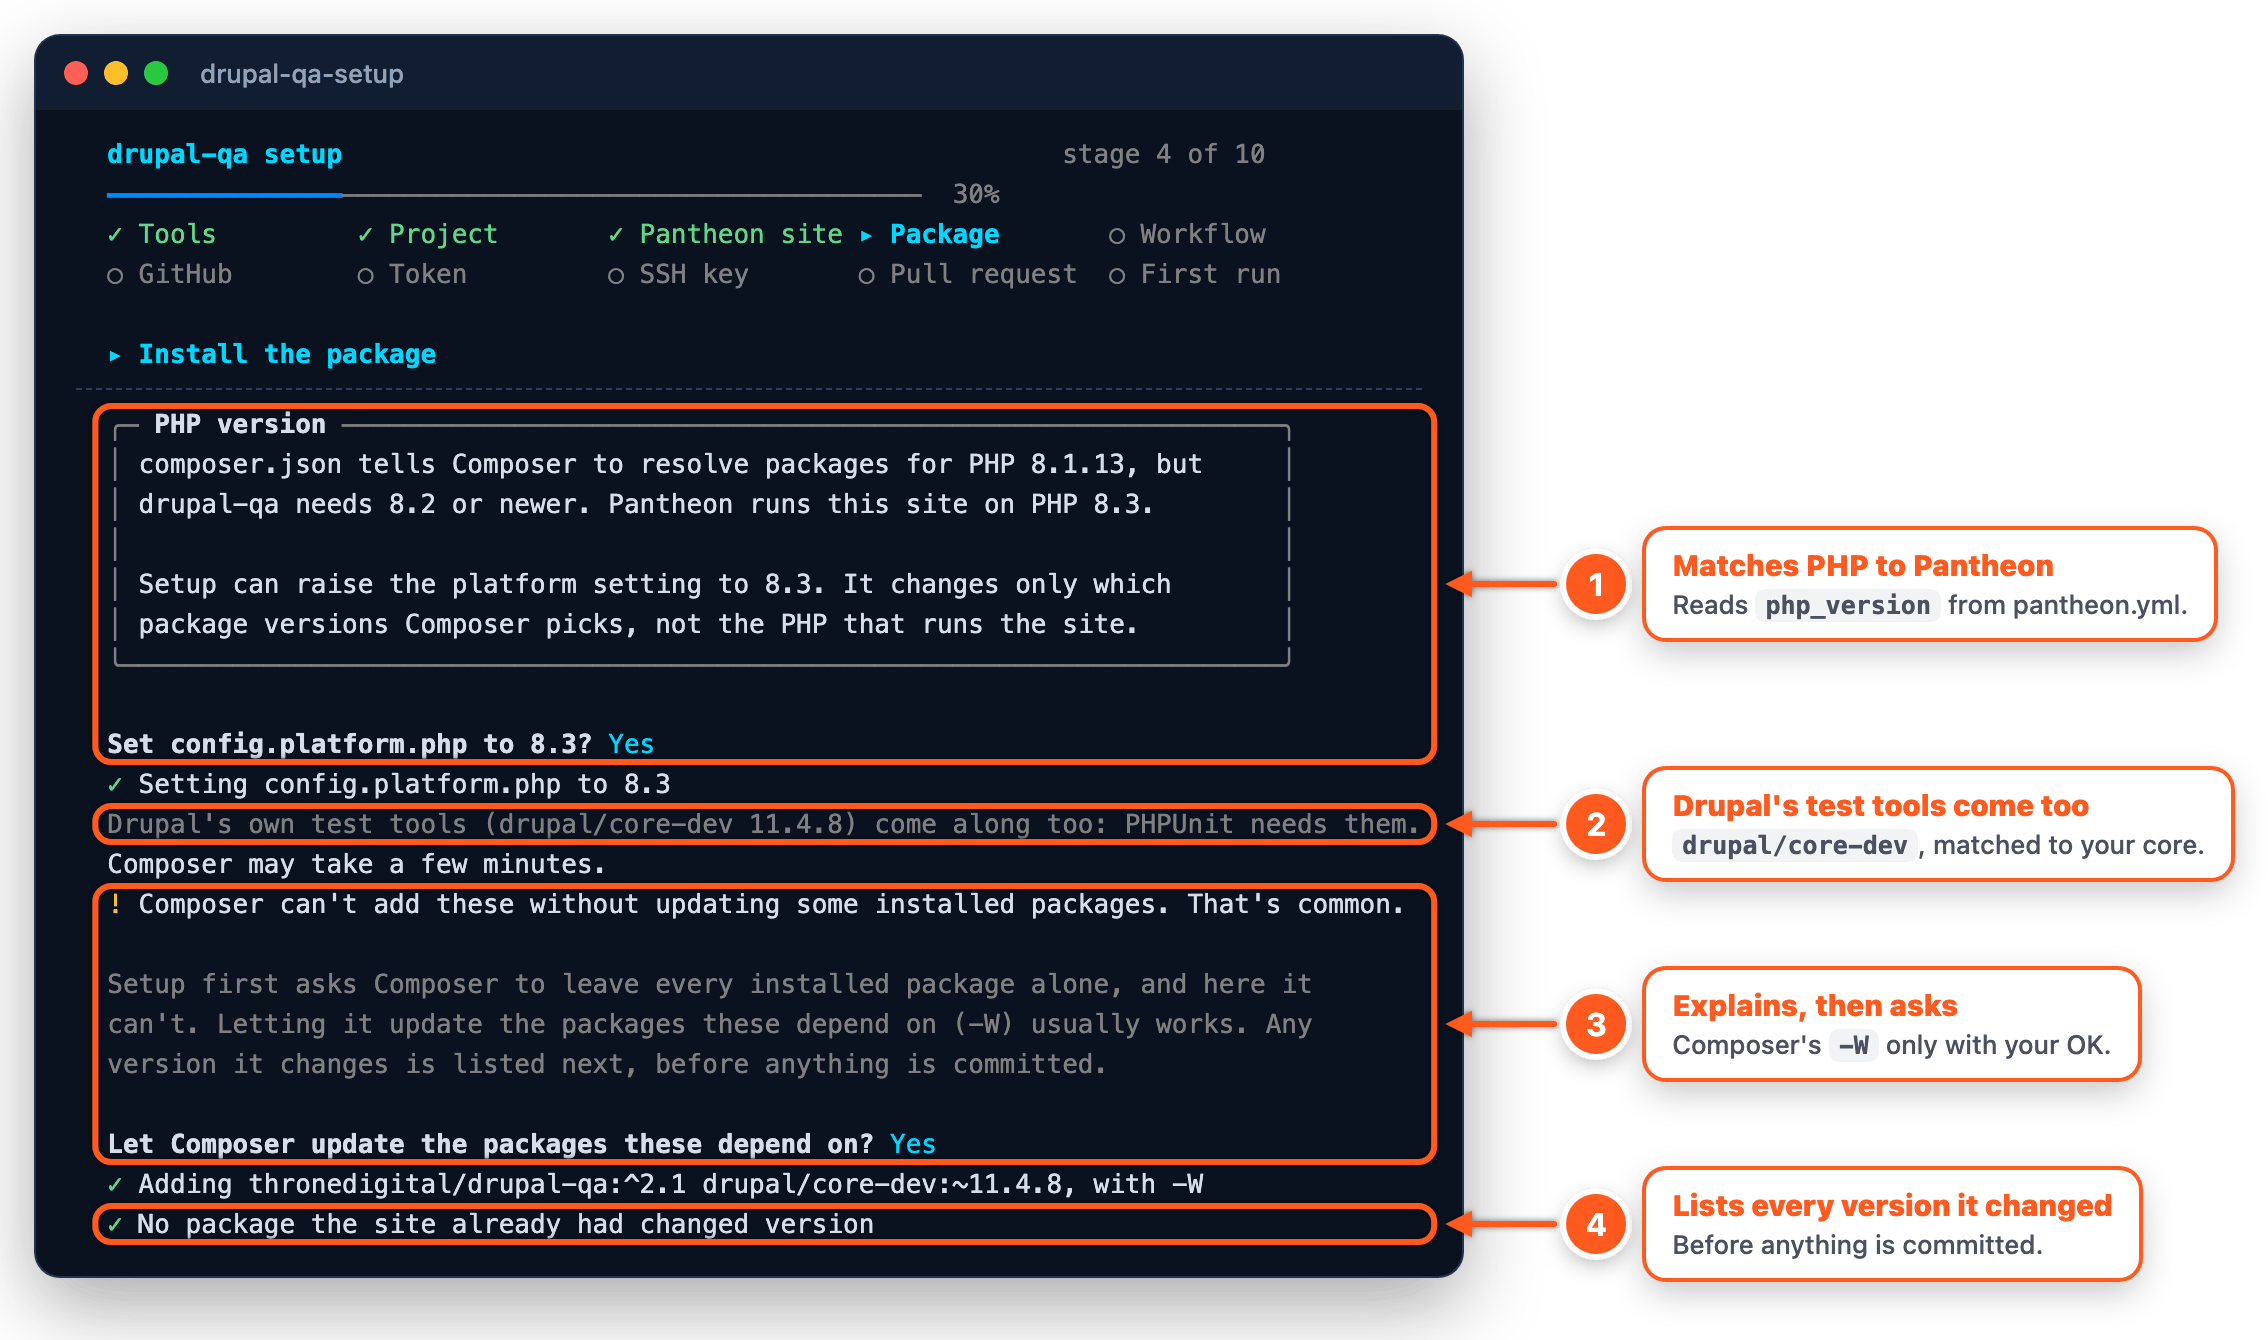Select the pending Token stage
Screen dimensions: 2268x1340
[412, 274]
